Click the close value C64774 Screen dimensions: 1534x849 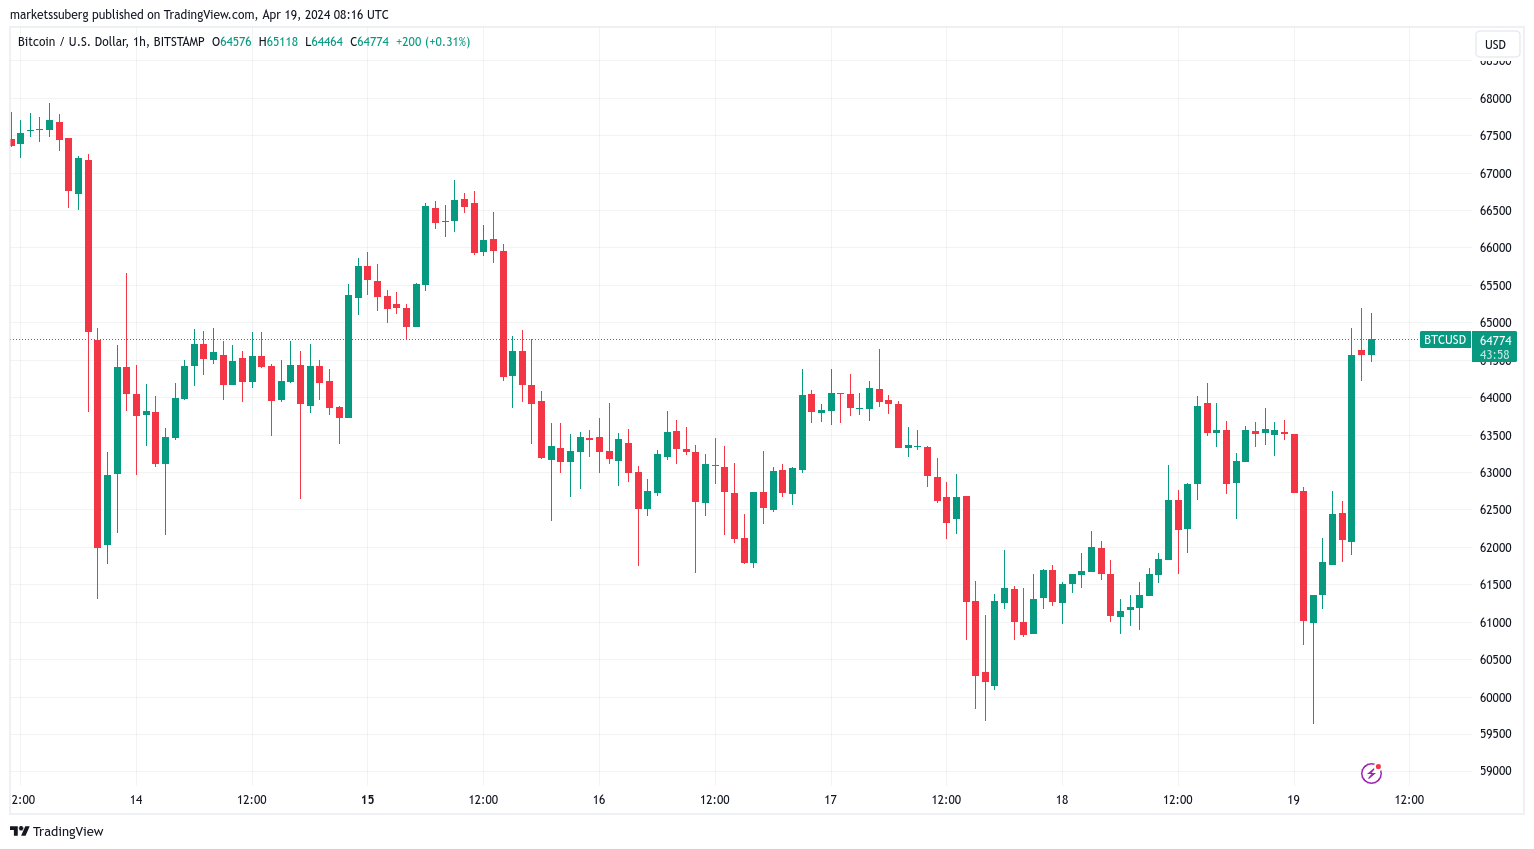pos(369,42)
